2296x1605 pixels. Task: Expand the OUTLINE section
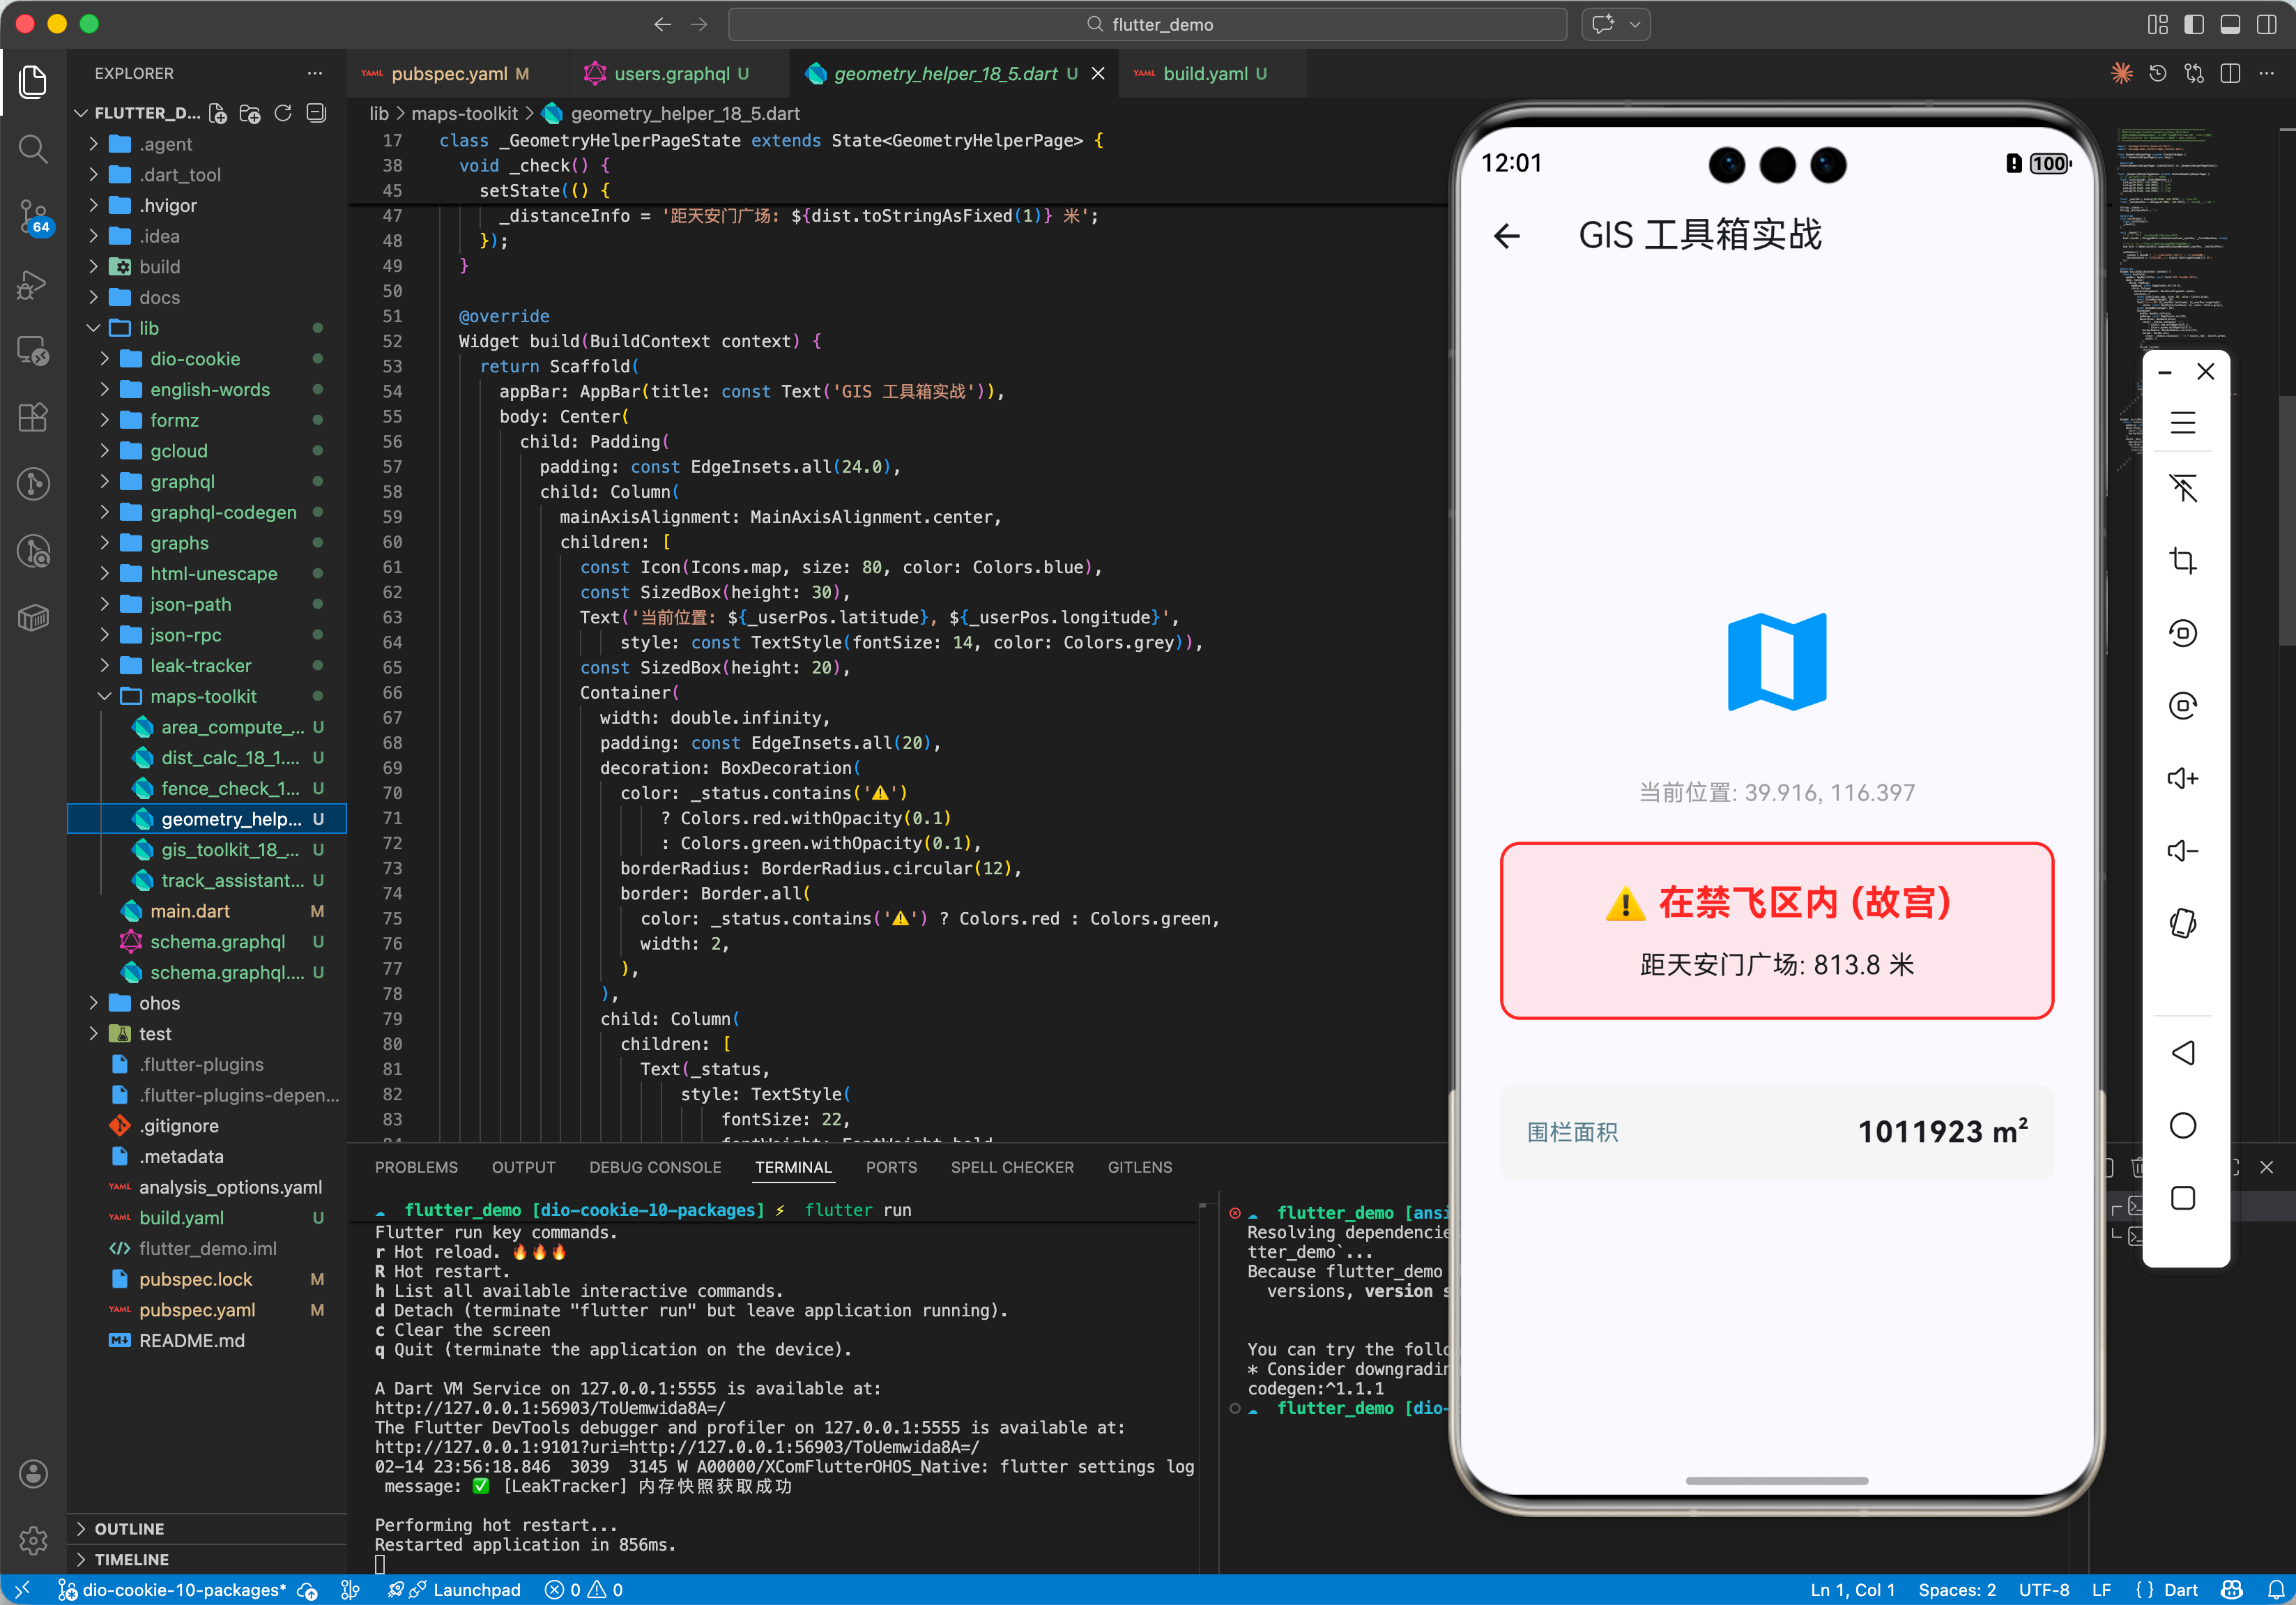pos(129,1528)
